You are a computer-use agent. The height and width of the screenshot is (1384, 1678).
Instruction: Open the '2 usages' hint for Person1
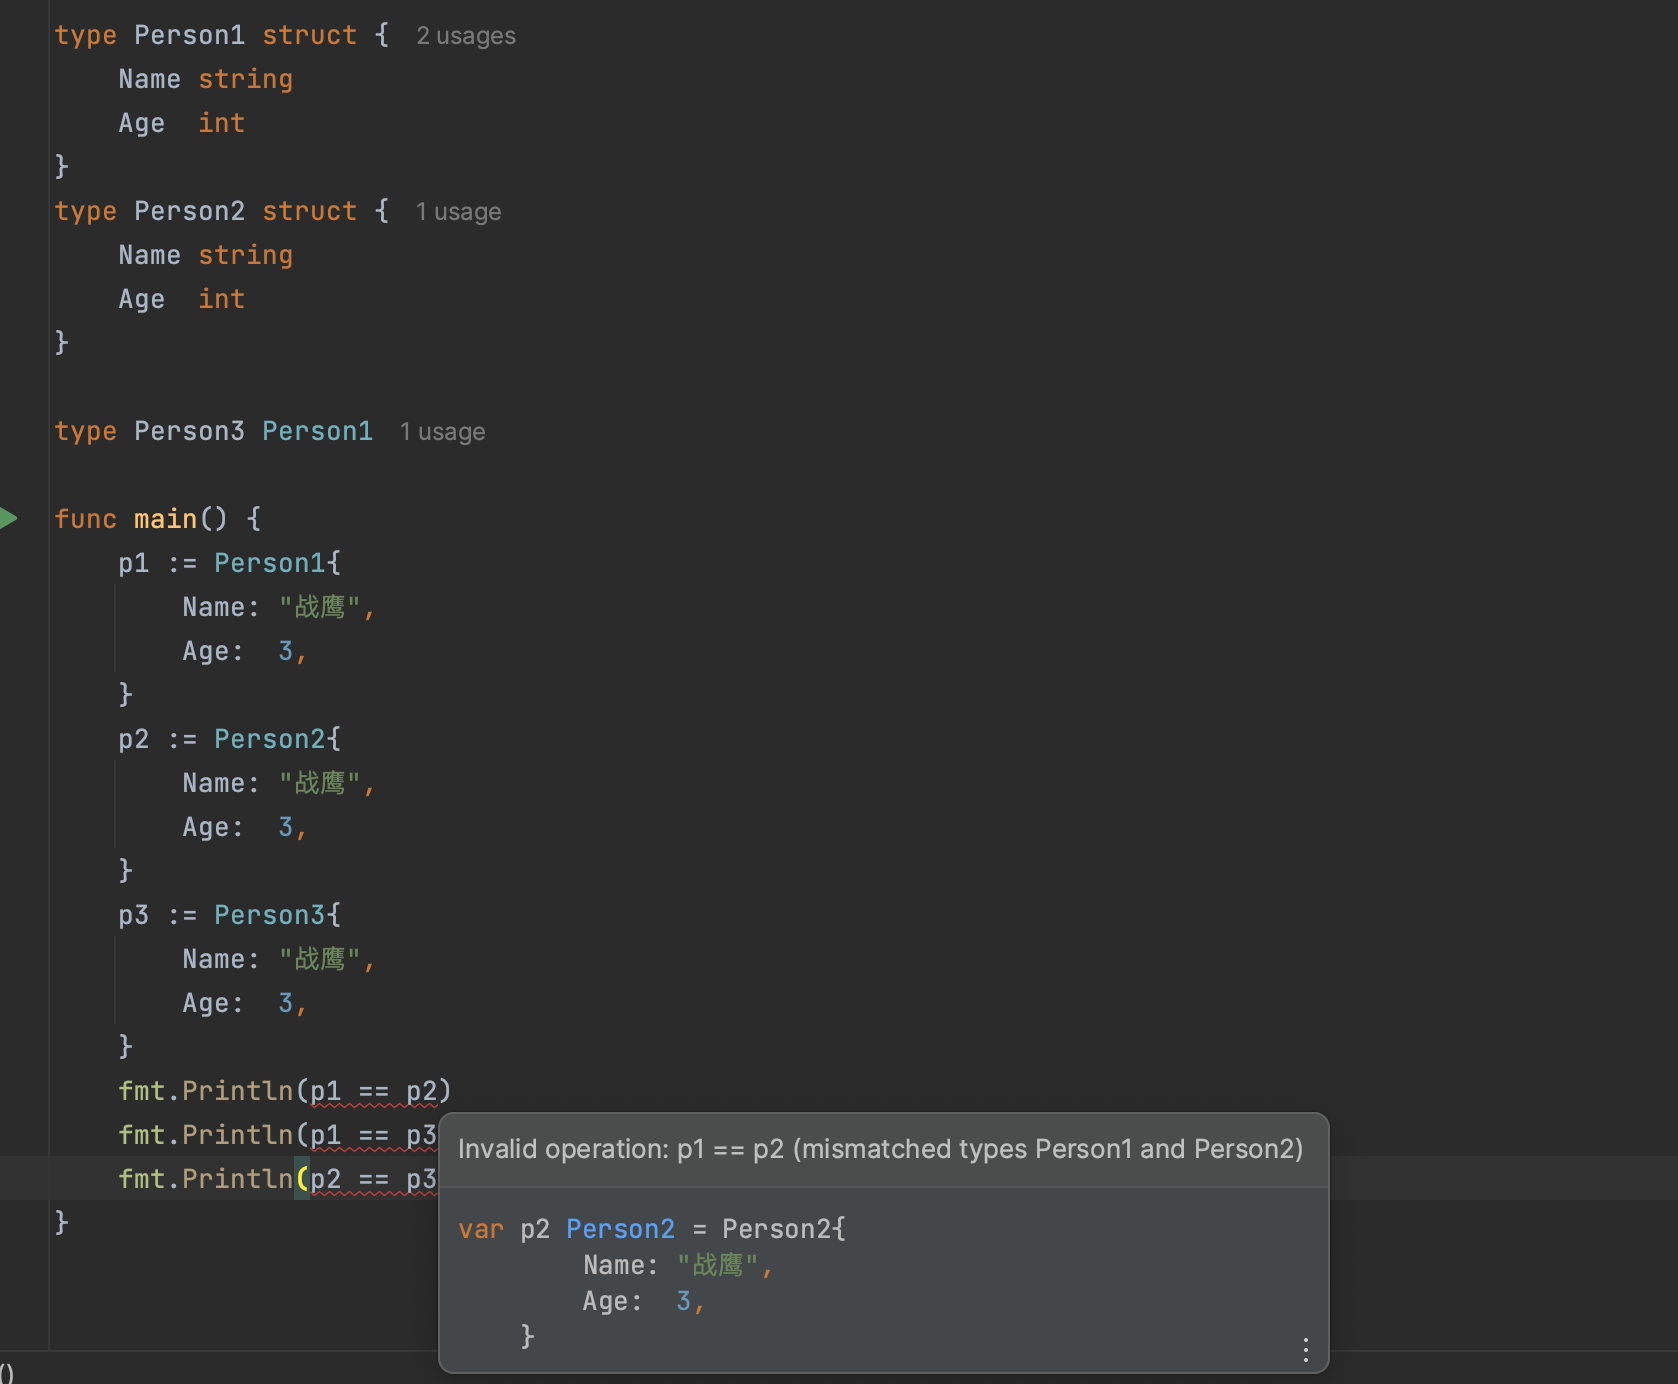pos(466,36)
